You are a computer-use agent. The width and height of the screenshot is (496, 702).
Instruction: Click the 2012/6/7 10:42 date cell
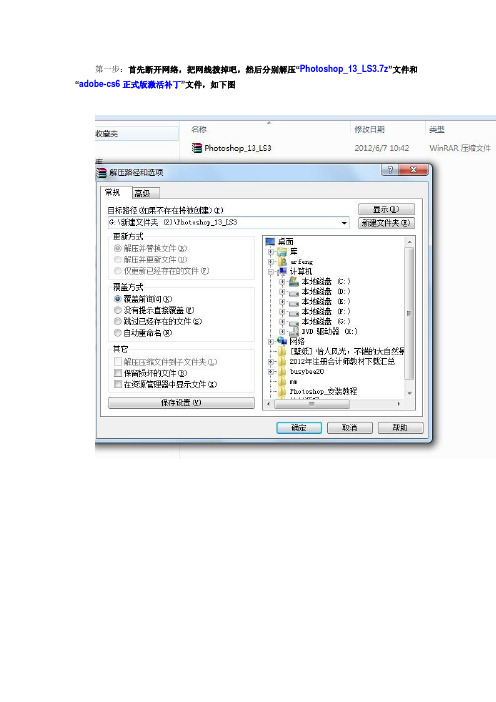[381, 148]
